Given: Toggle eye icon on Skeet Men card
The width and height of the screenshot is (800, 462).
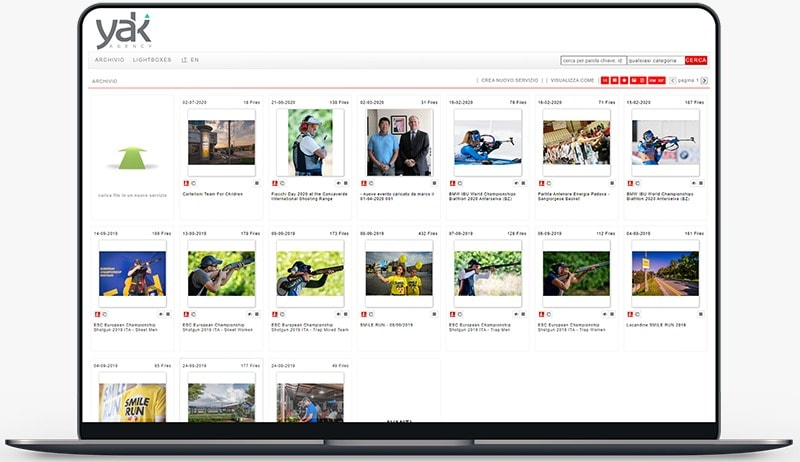Looking at the screenshot, I should click(161, 314).
